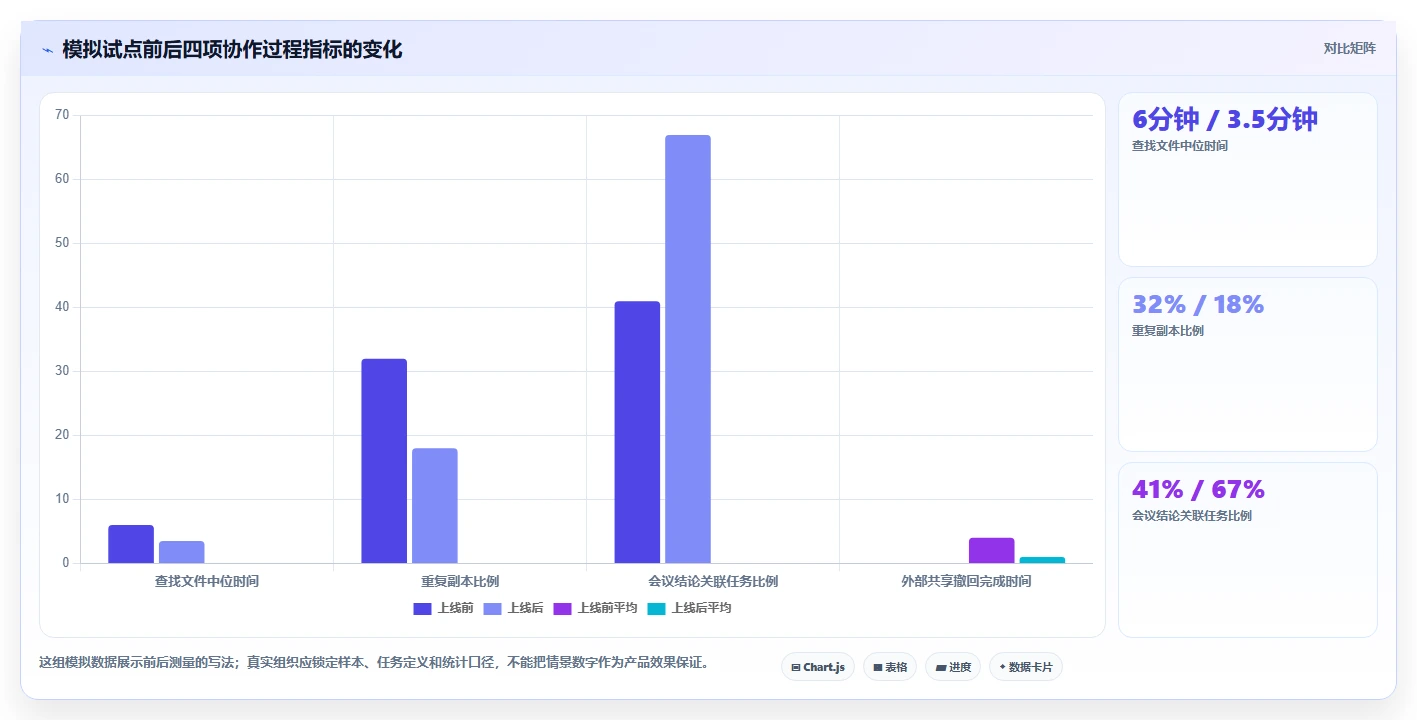The height and width of the screenshot is (720, 1417).
Task: Click the 重复副本比例 axis label
Action: coord(460,581)
